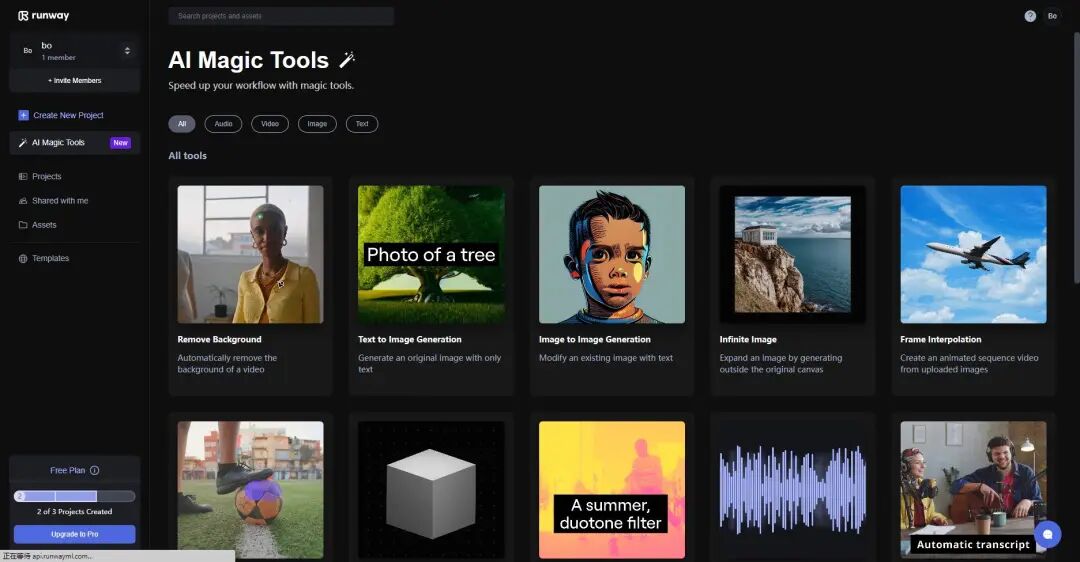Open Frame Interpolation airplane thumbnail
Screen dimensions: 1080x562
coord(973,254)
